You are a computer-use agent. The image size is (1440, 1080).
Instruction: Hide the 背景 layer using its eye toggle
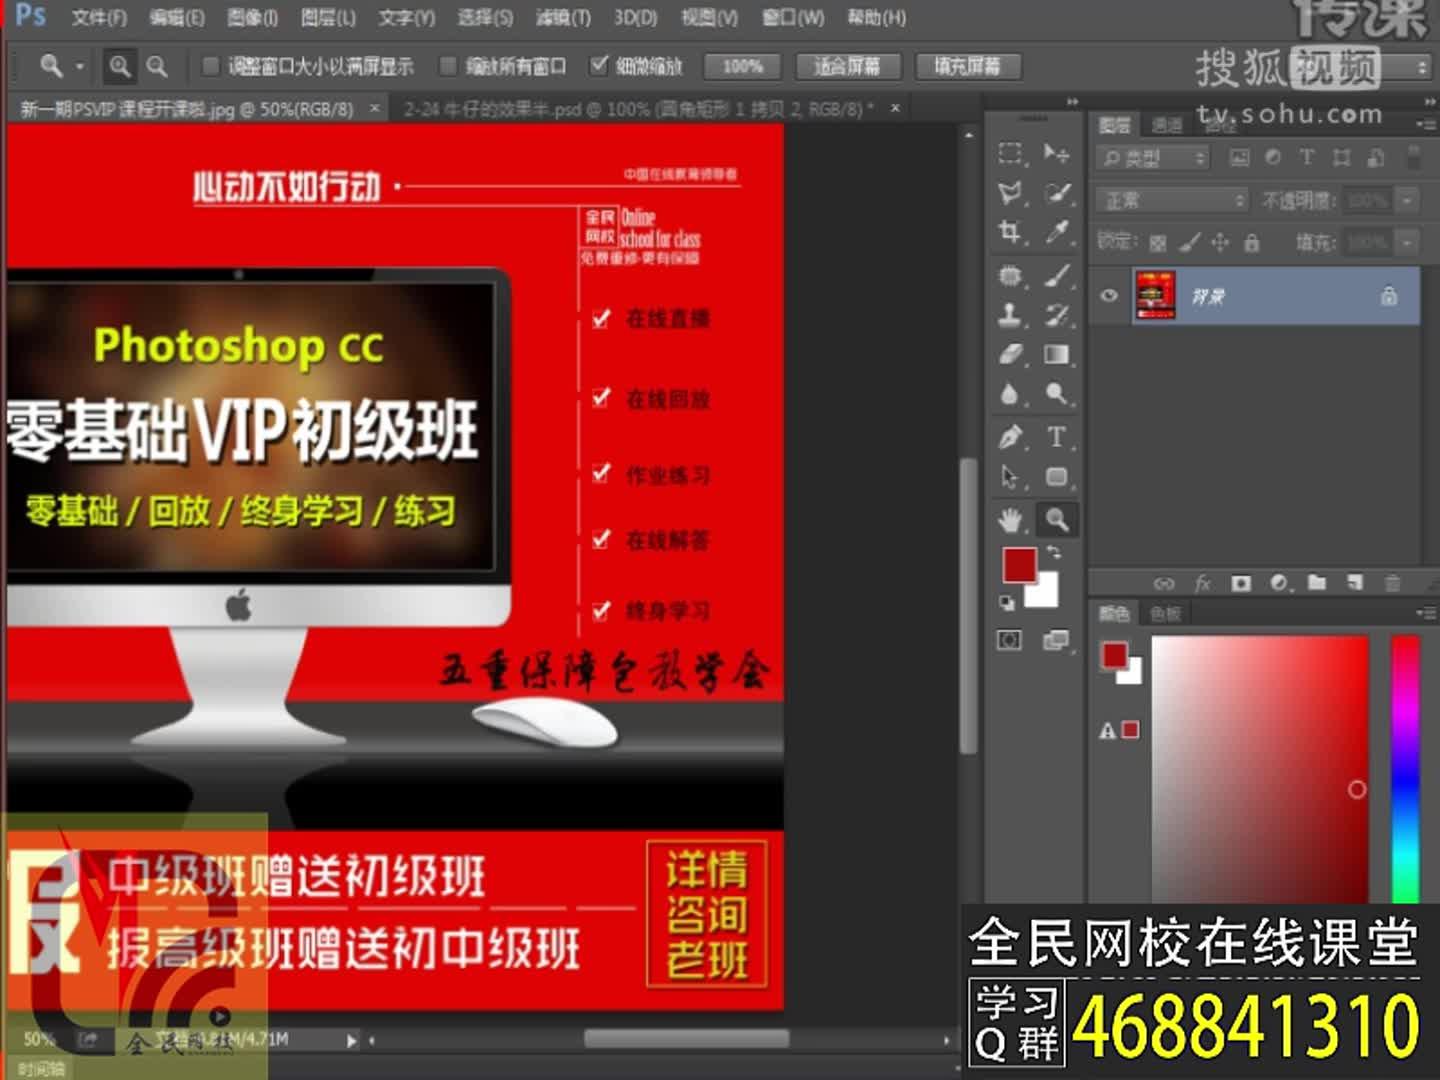coord(1110,295)
